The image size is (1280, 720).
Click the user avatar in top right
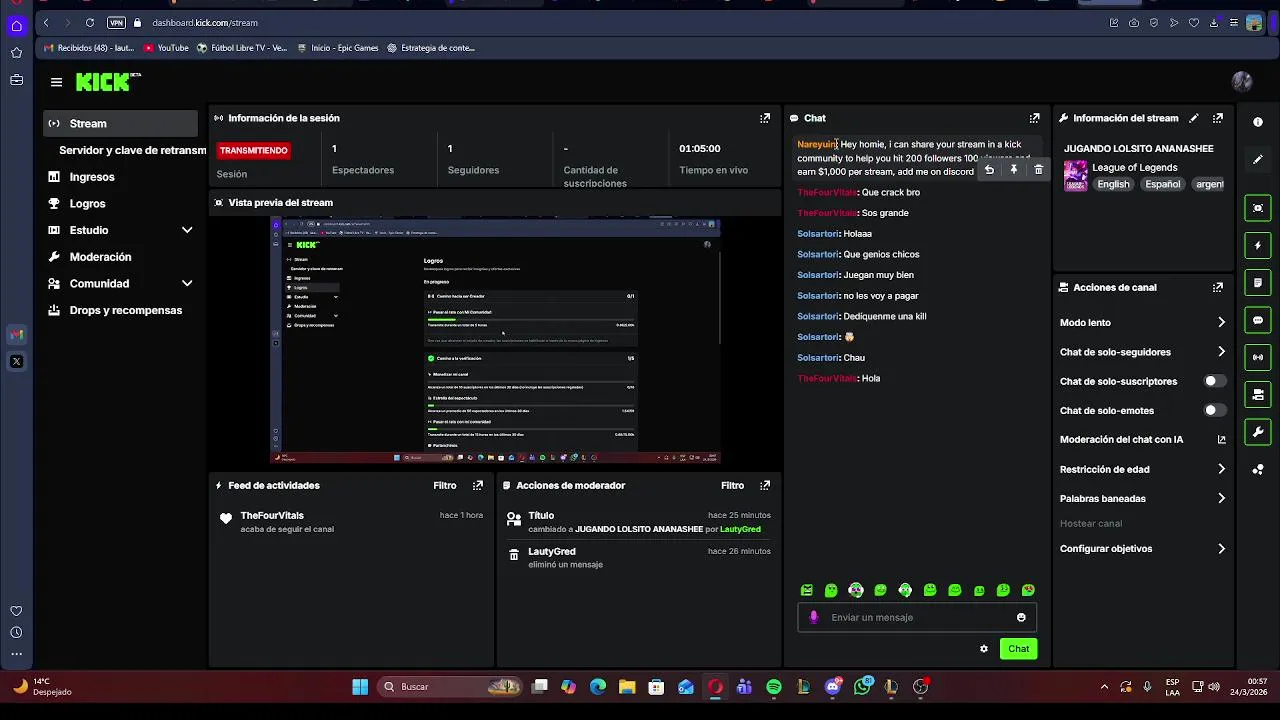tap(1242, 82)
